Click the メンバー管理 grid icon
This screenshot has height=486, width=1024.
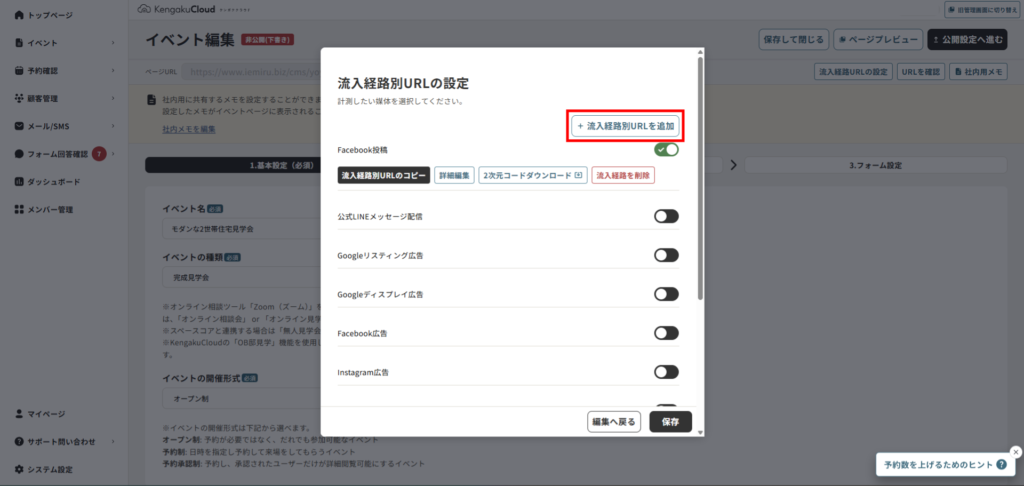pyautogui.click(x=19, y=210)
